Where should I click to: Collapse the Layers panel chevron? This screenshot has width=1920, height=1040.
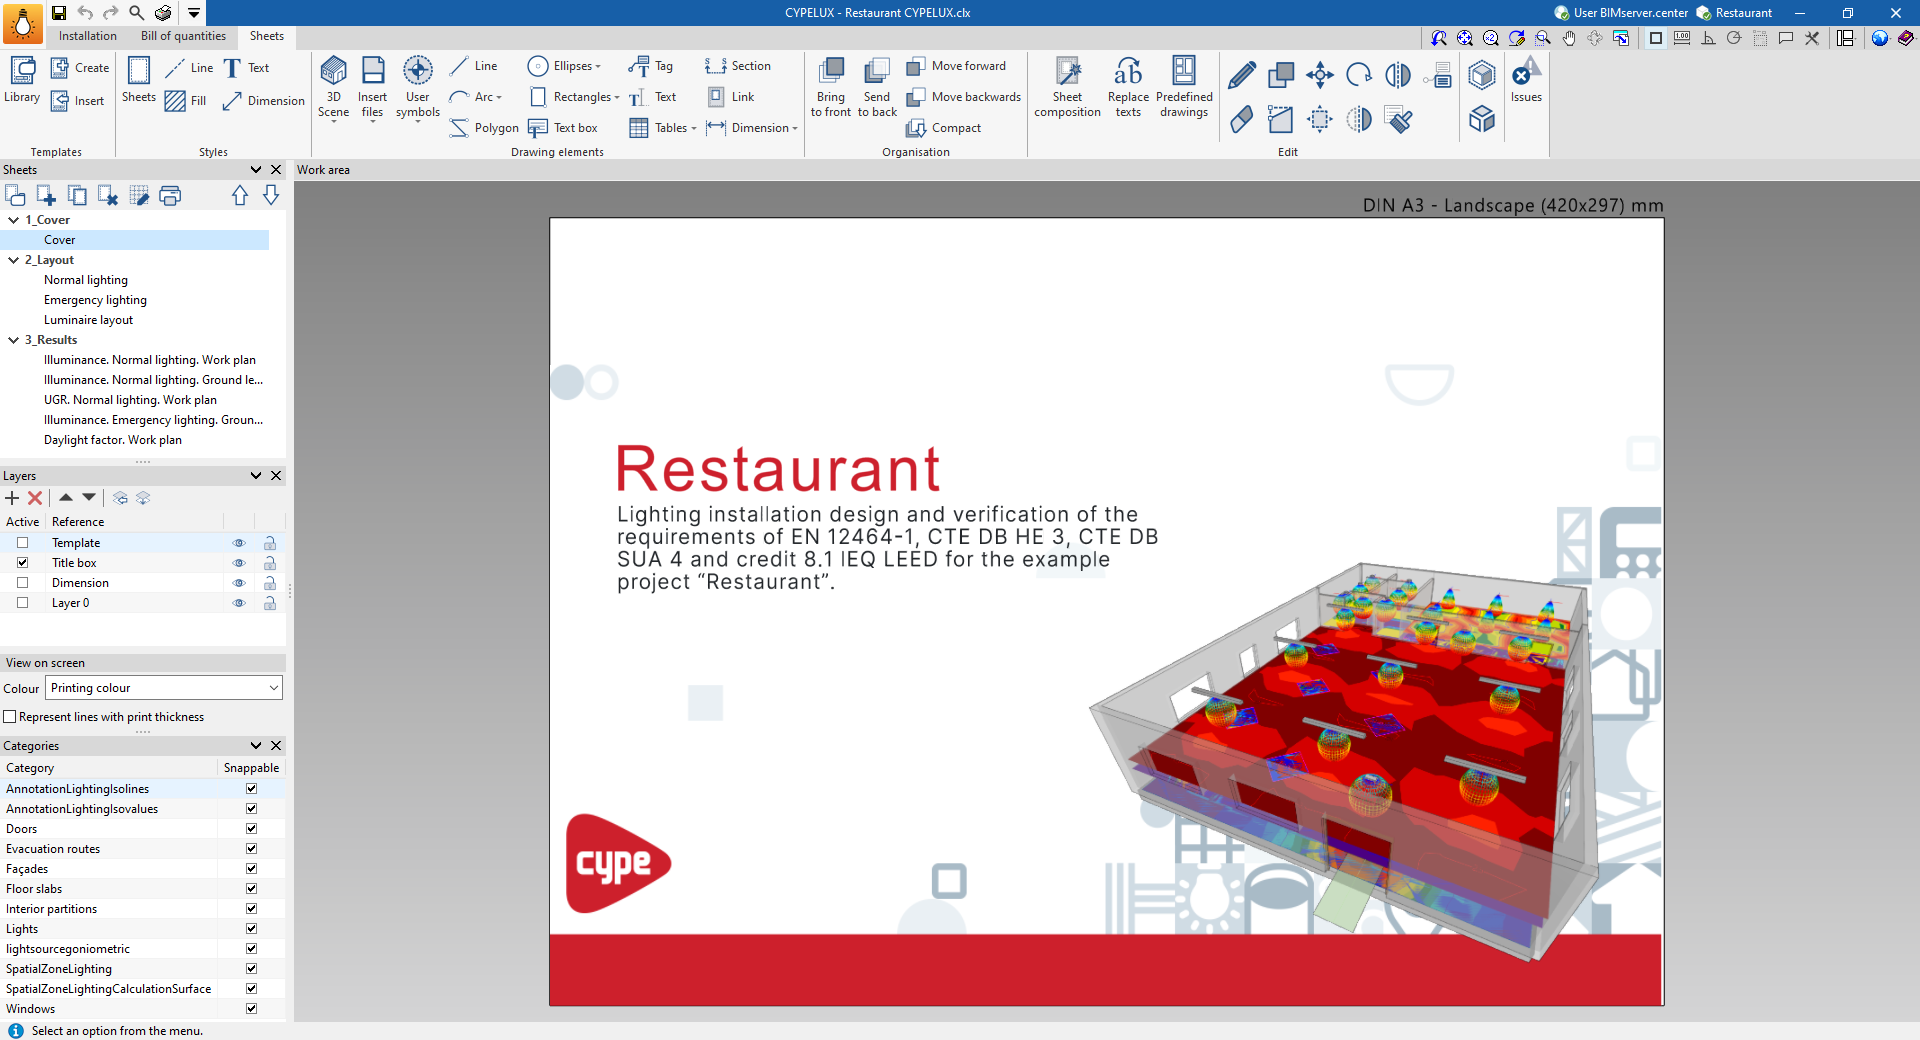click(x=256, y=476)
